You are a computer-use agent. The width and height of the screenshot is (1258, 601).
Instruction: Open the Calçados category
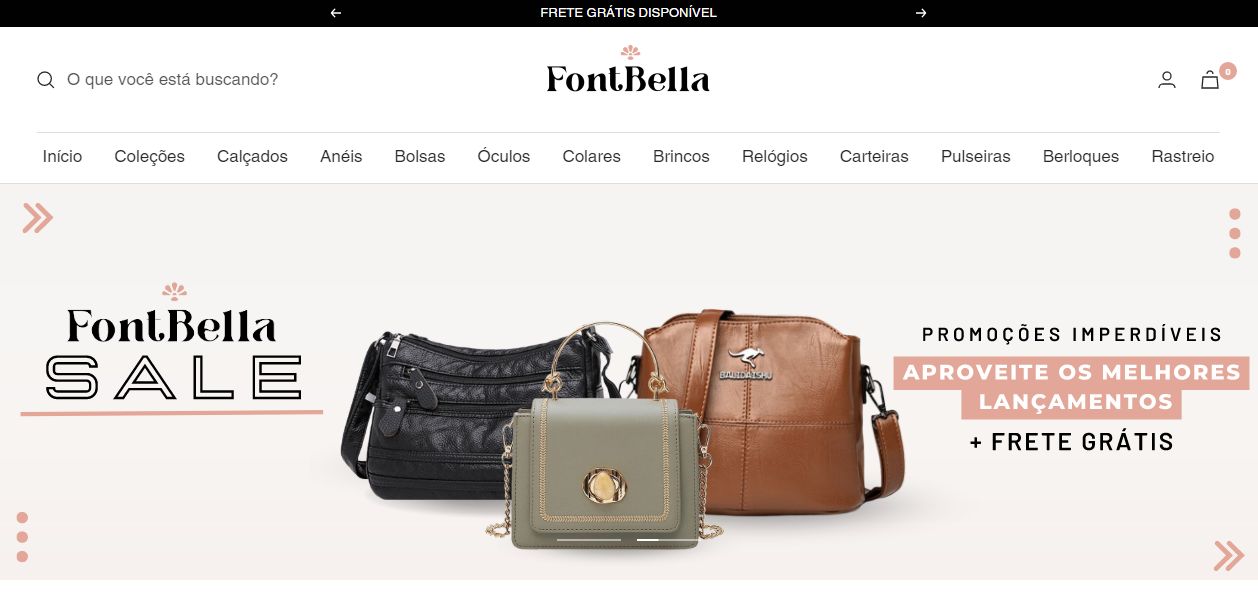click(x=252, y=156)
